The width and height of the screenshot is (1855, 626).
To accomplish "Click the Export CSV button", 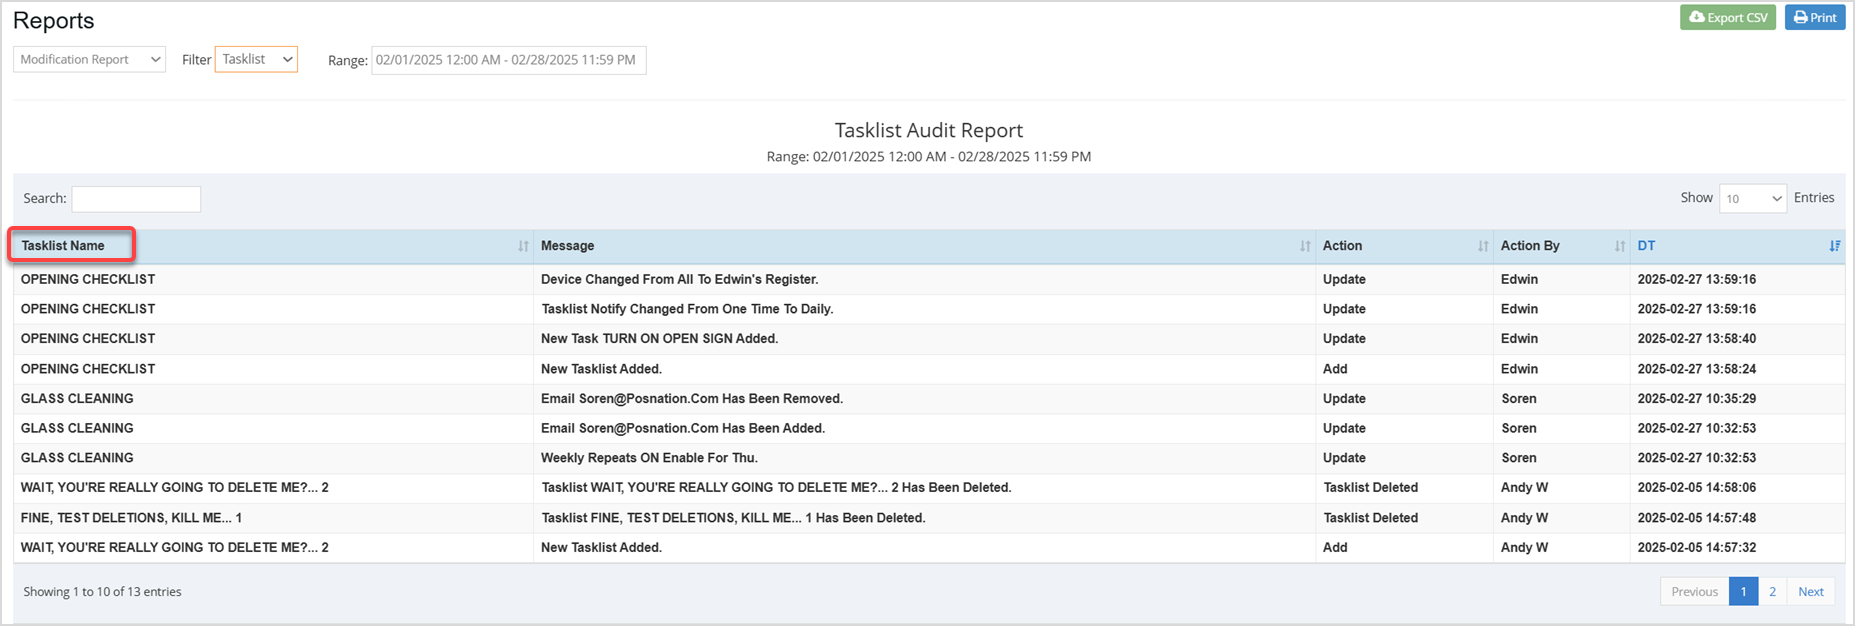I will [1728, 17].
